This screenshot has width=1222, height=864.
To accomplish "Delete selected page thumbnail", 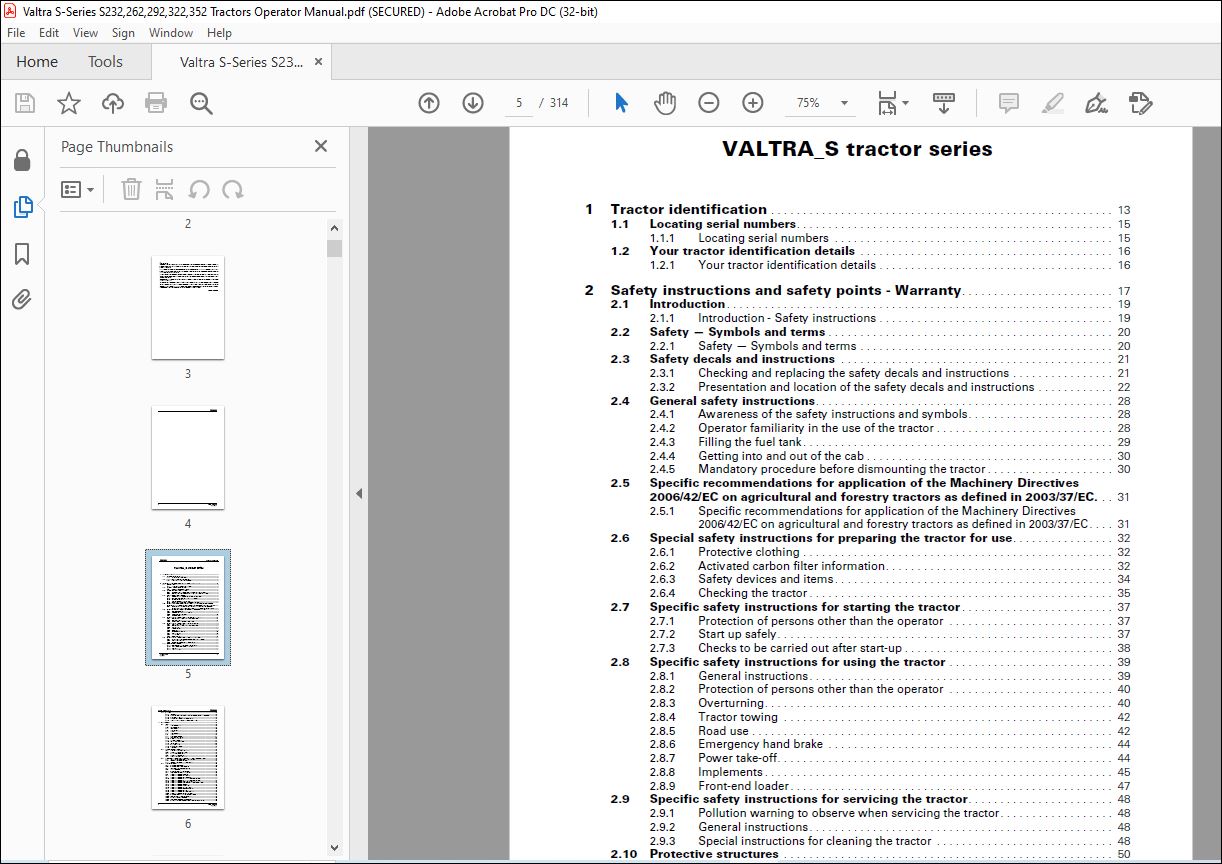I will (x=131, y=189).
